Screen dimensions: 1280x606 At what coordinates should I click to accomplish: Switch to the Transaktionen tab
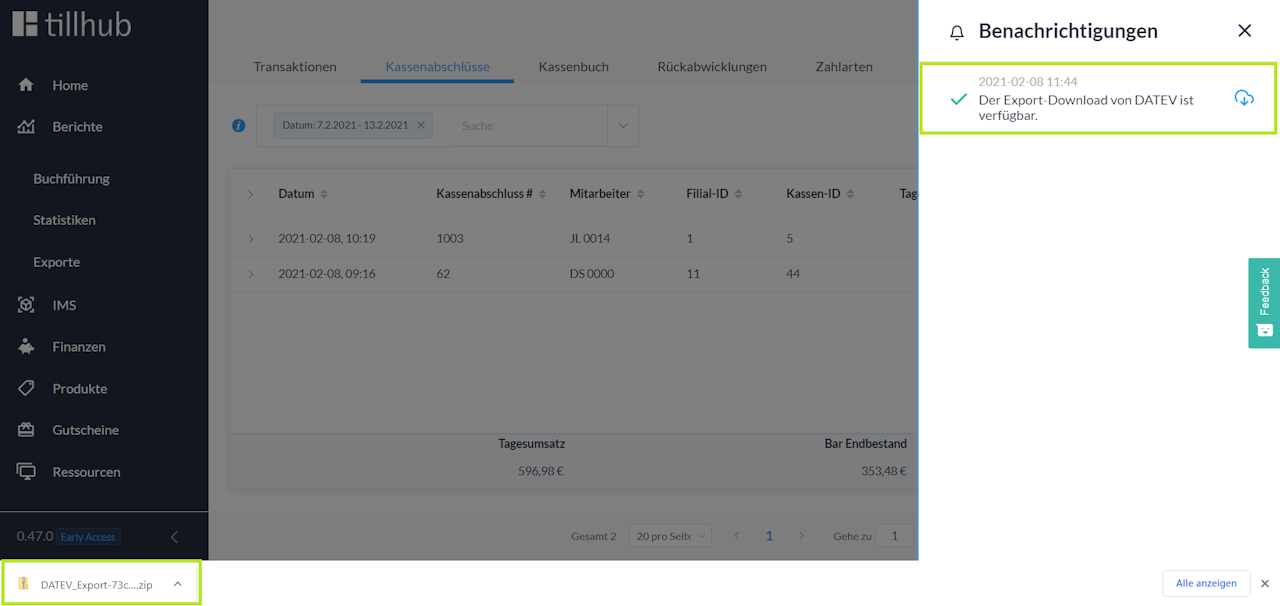pos(295,67)
